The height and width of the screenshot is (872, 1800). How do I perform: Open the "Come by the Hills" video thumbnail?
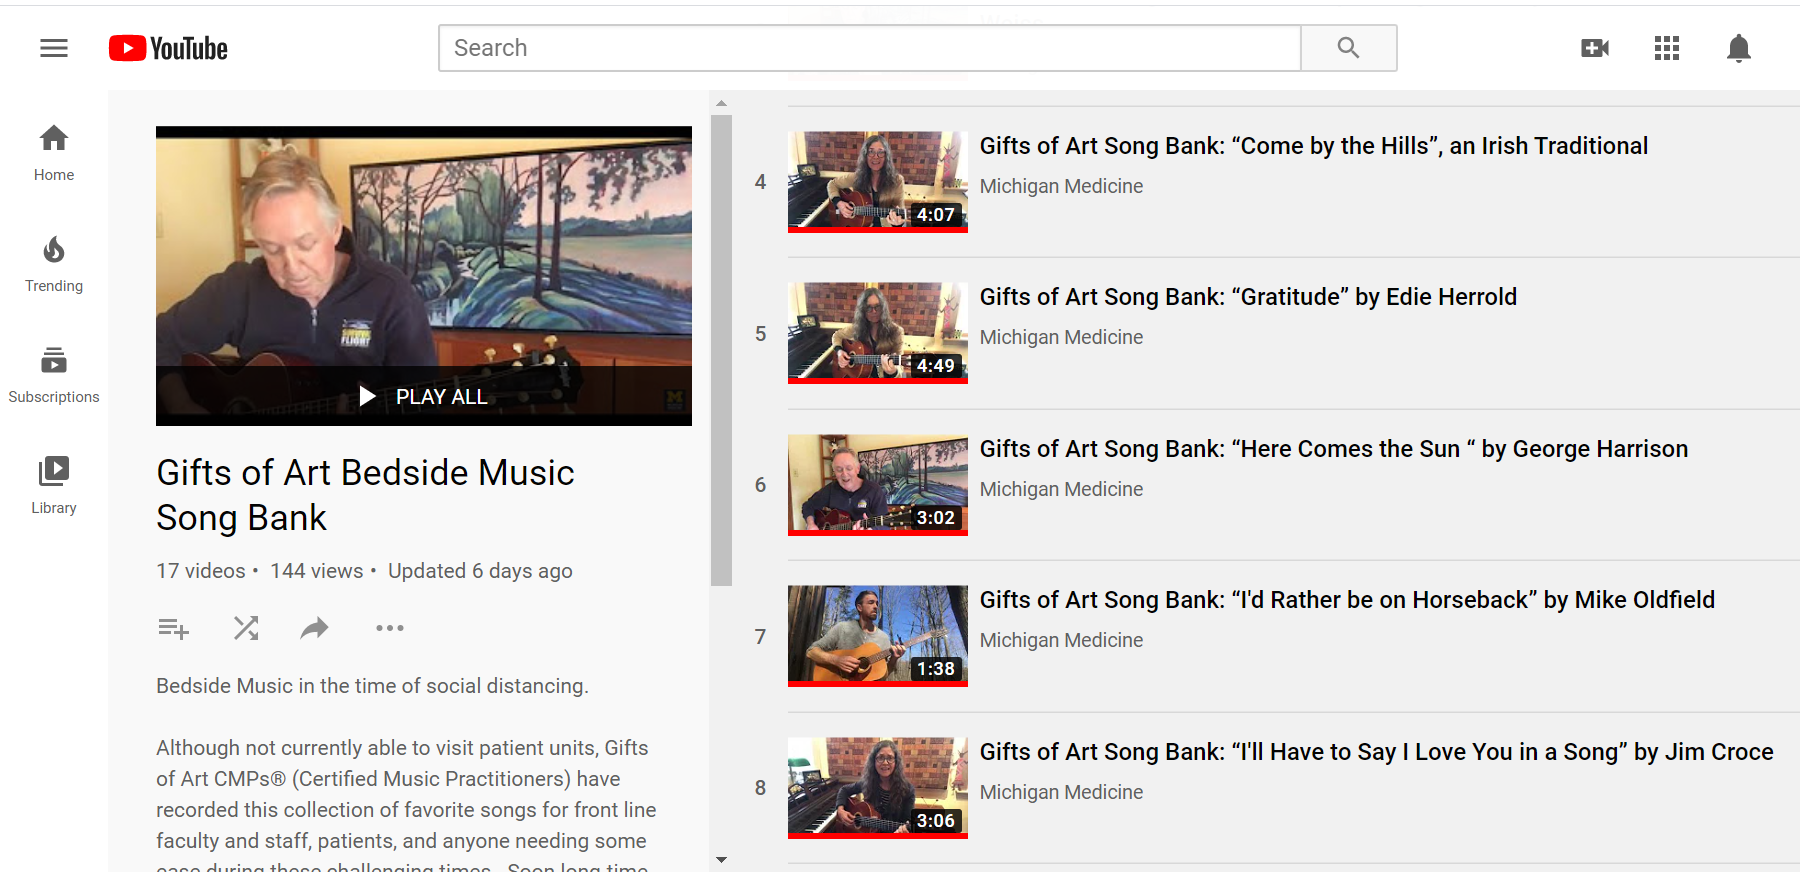pos(878,182)
